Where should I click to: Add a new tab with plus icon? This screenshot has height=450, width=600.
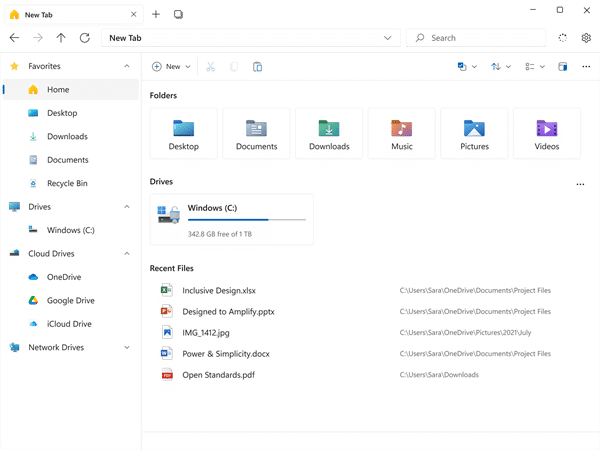pyautogui.click(x=156, y=14)
